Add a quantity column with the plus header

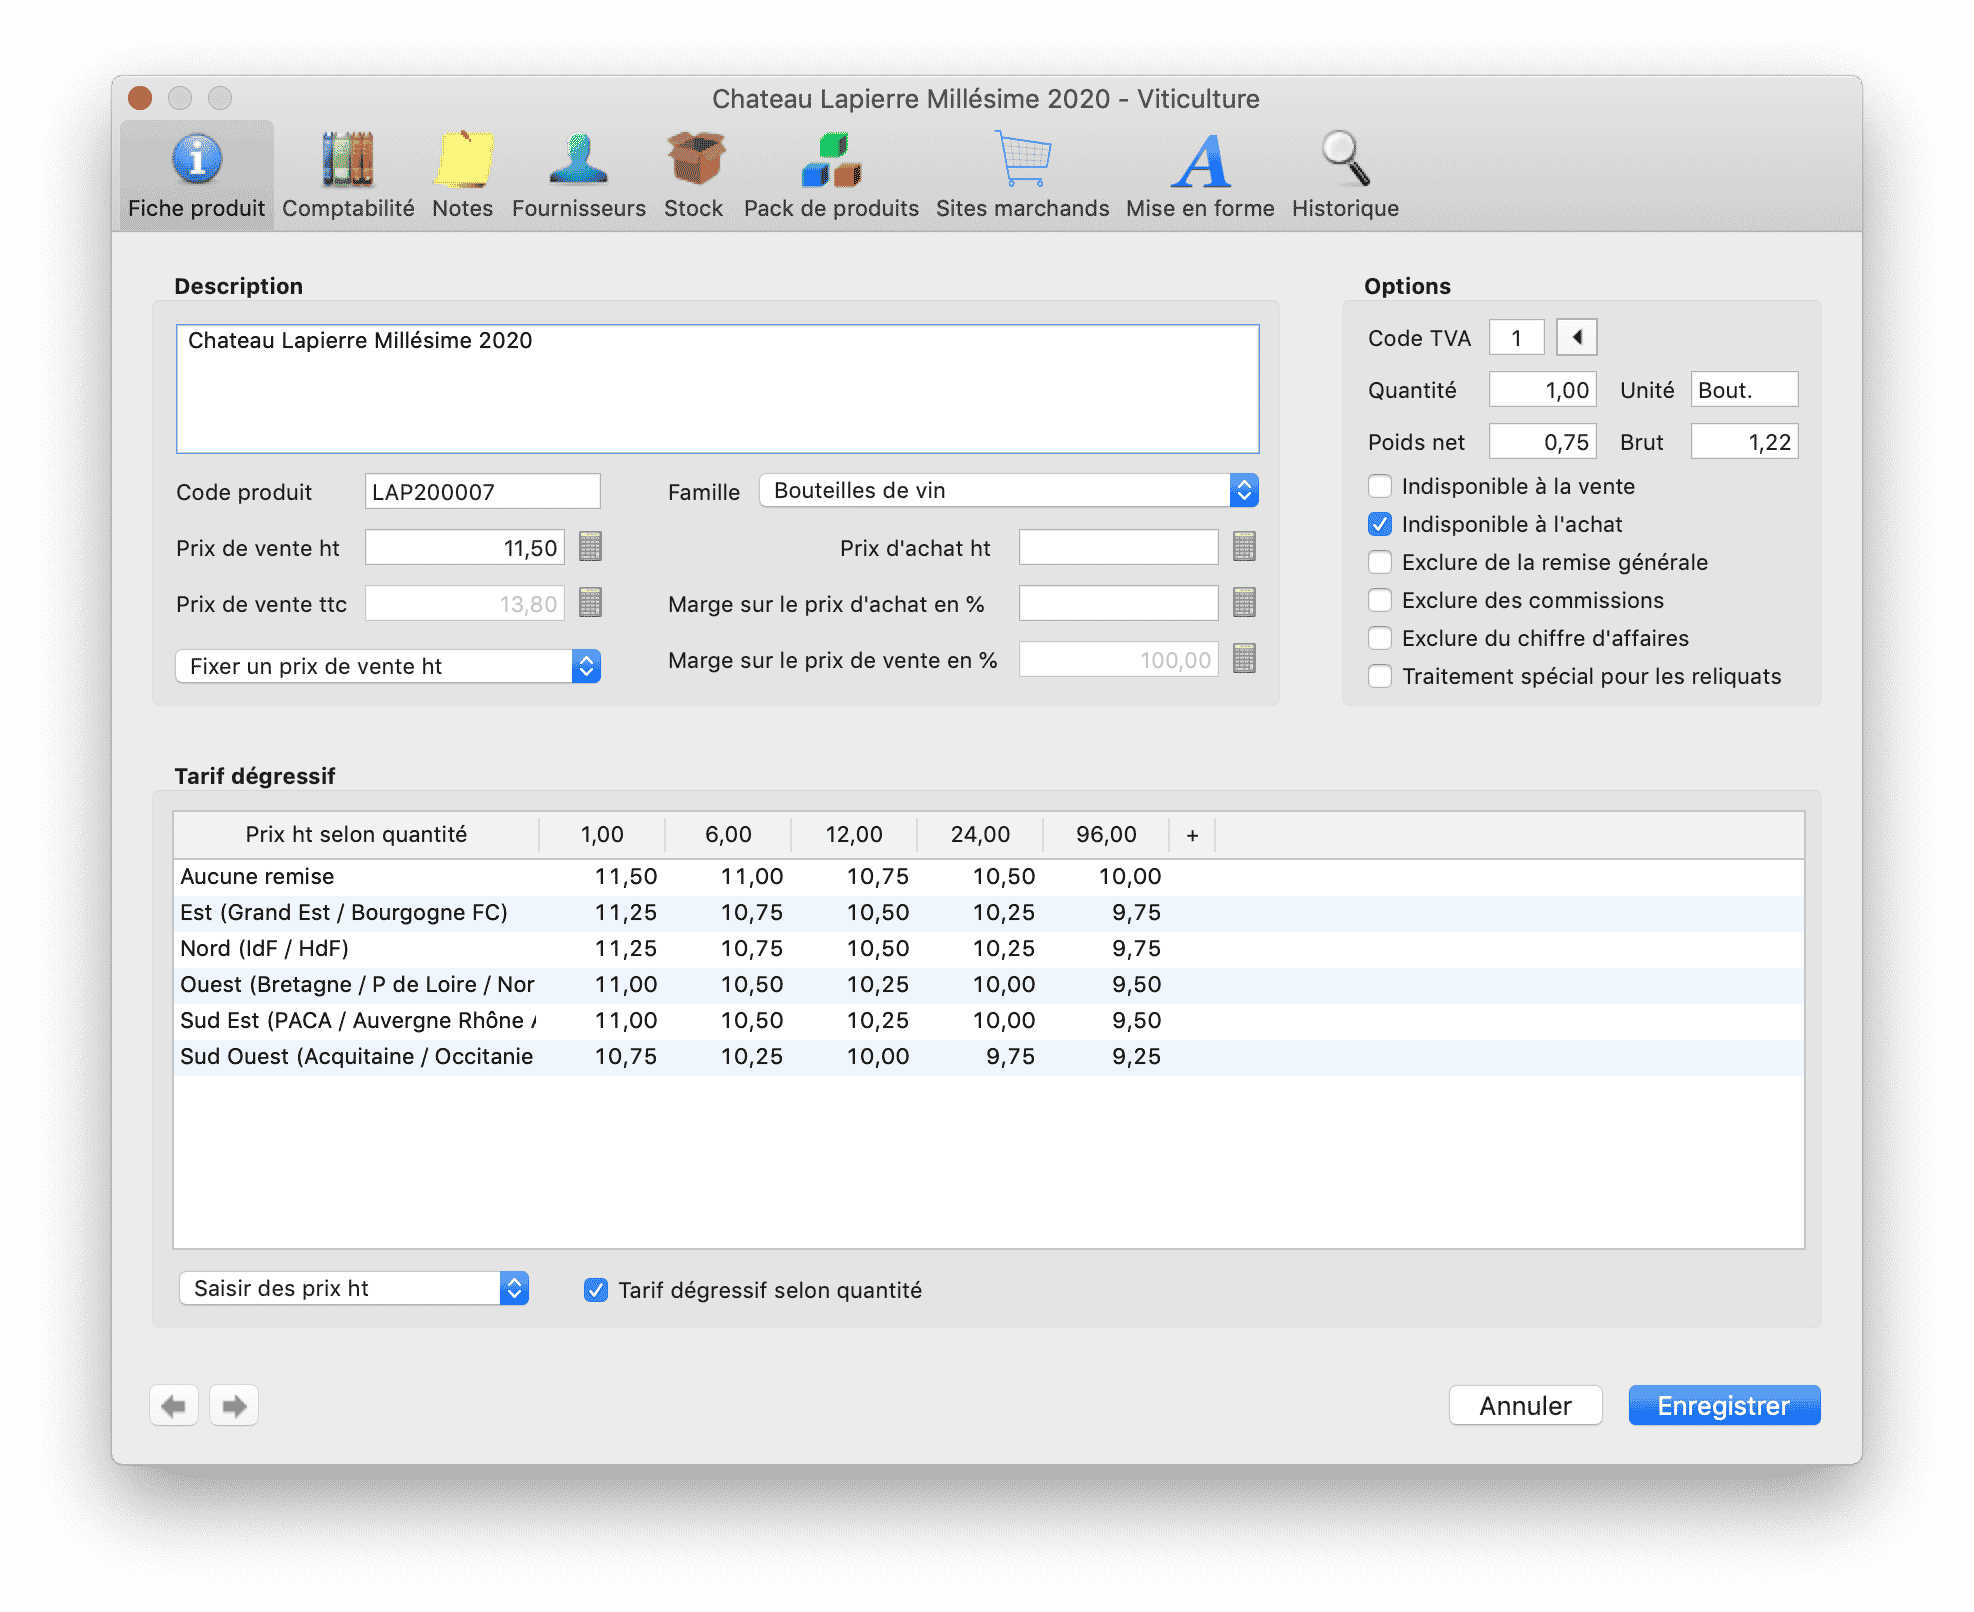(1192, 835)
